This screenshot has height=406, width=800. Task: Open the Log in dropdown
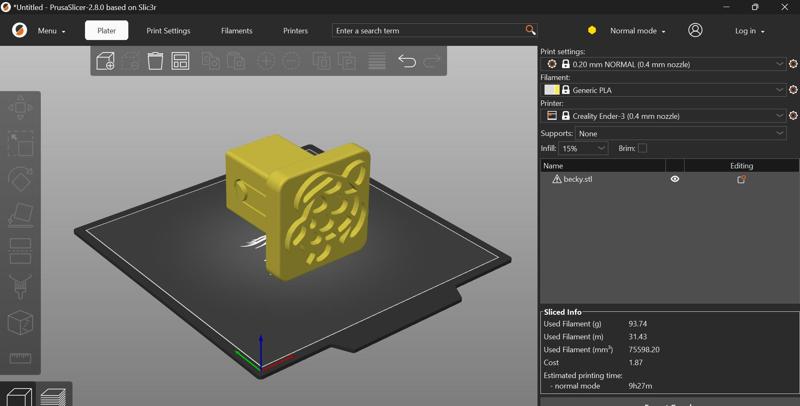click(x=749, y=31)
